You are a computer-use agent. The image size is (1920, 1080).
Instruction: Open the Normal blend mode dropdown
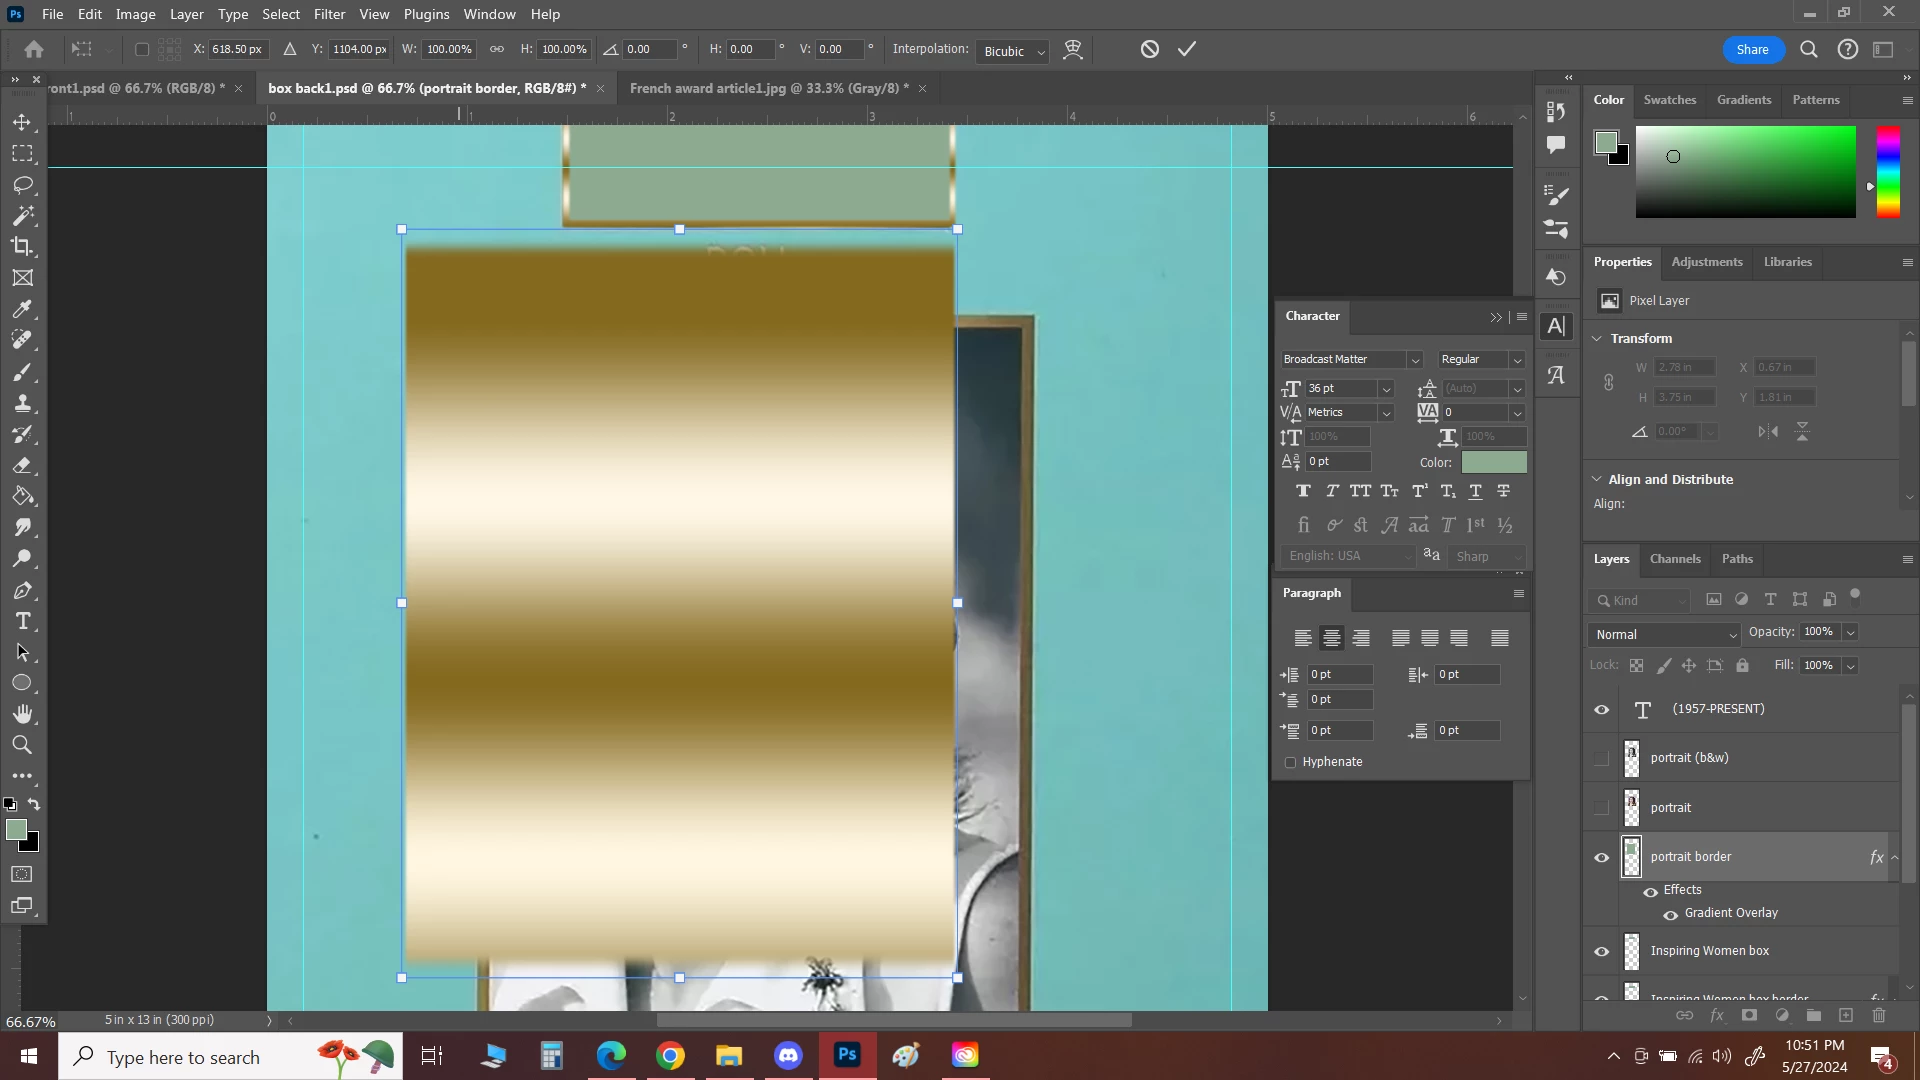tap(1665, 634)
